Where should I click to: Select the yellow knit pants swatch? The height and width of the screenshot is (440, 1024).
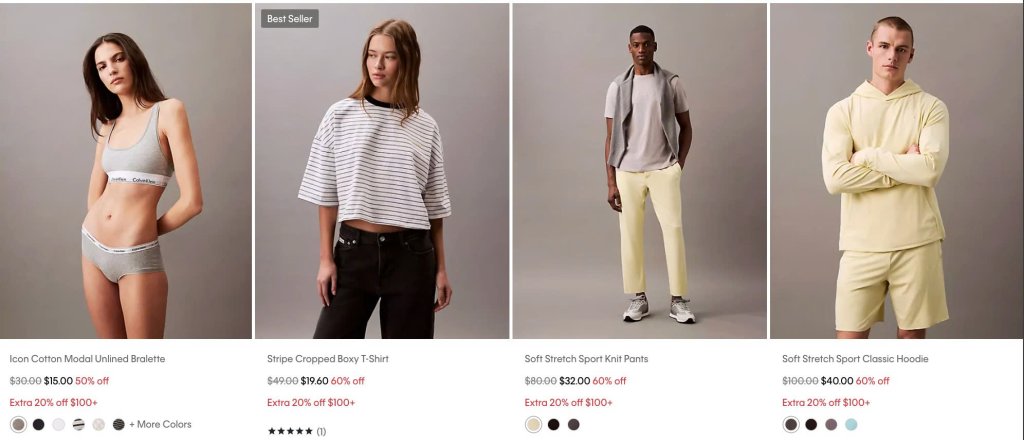tap(534, 424)
